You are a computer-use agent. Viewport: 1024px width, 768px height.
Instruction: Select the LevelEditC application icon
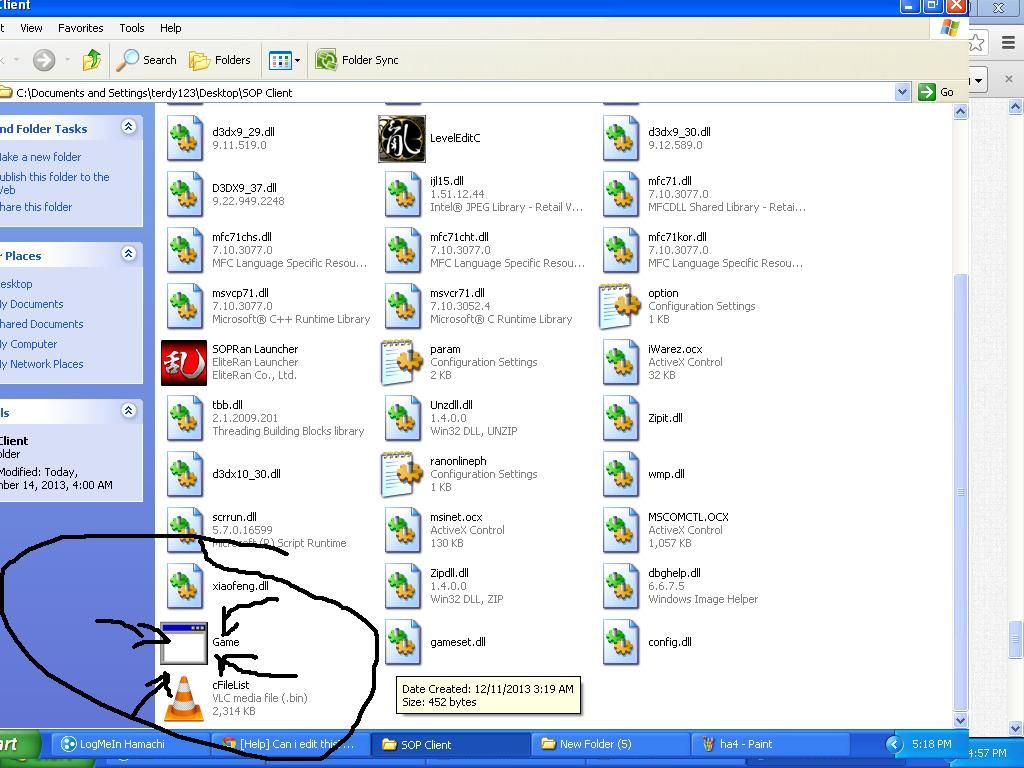[x=402, y=139]
